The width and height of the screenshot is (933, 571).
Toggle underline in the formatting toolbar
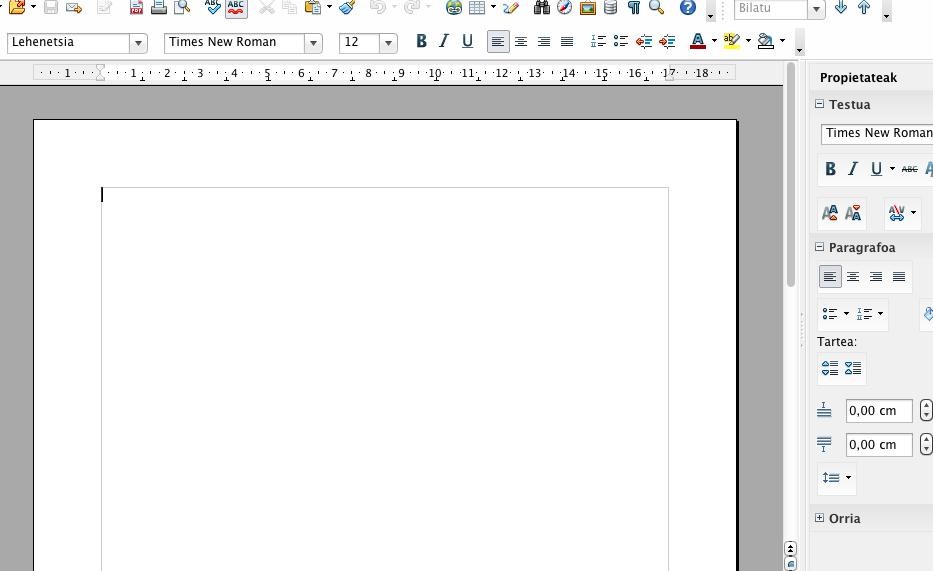468,41
